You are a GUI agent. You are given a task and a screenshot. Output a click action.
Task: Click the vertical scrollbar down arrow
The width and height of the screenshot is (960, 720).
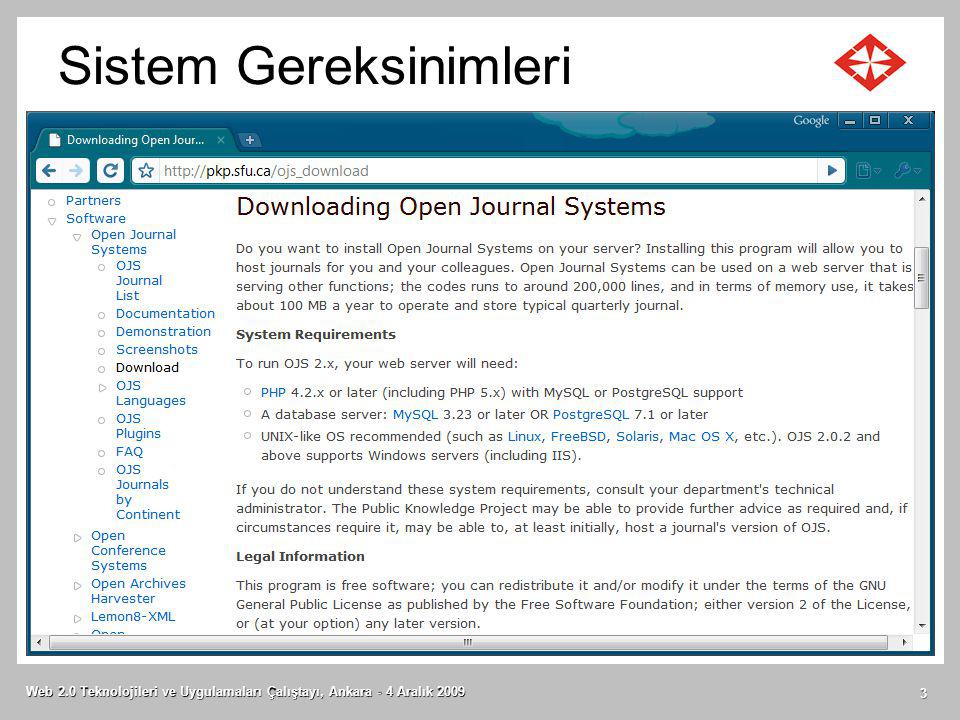pos(921,626)
